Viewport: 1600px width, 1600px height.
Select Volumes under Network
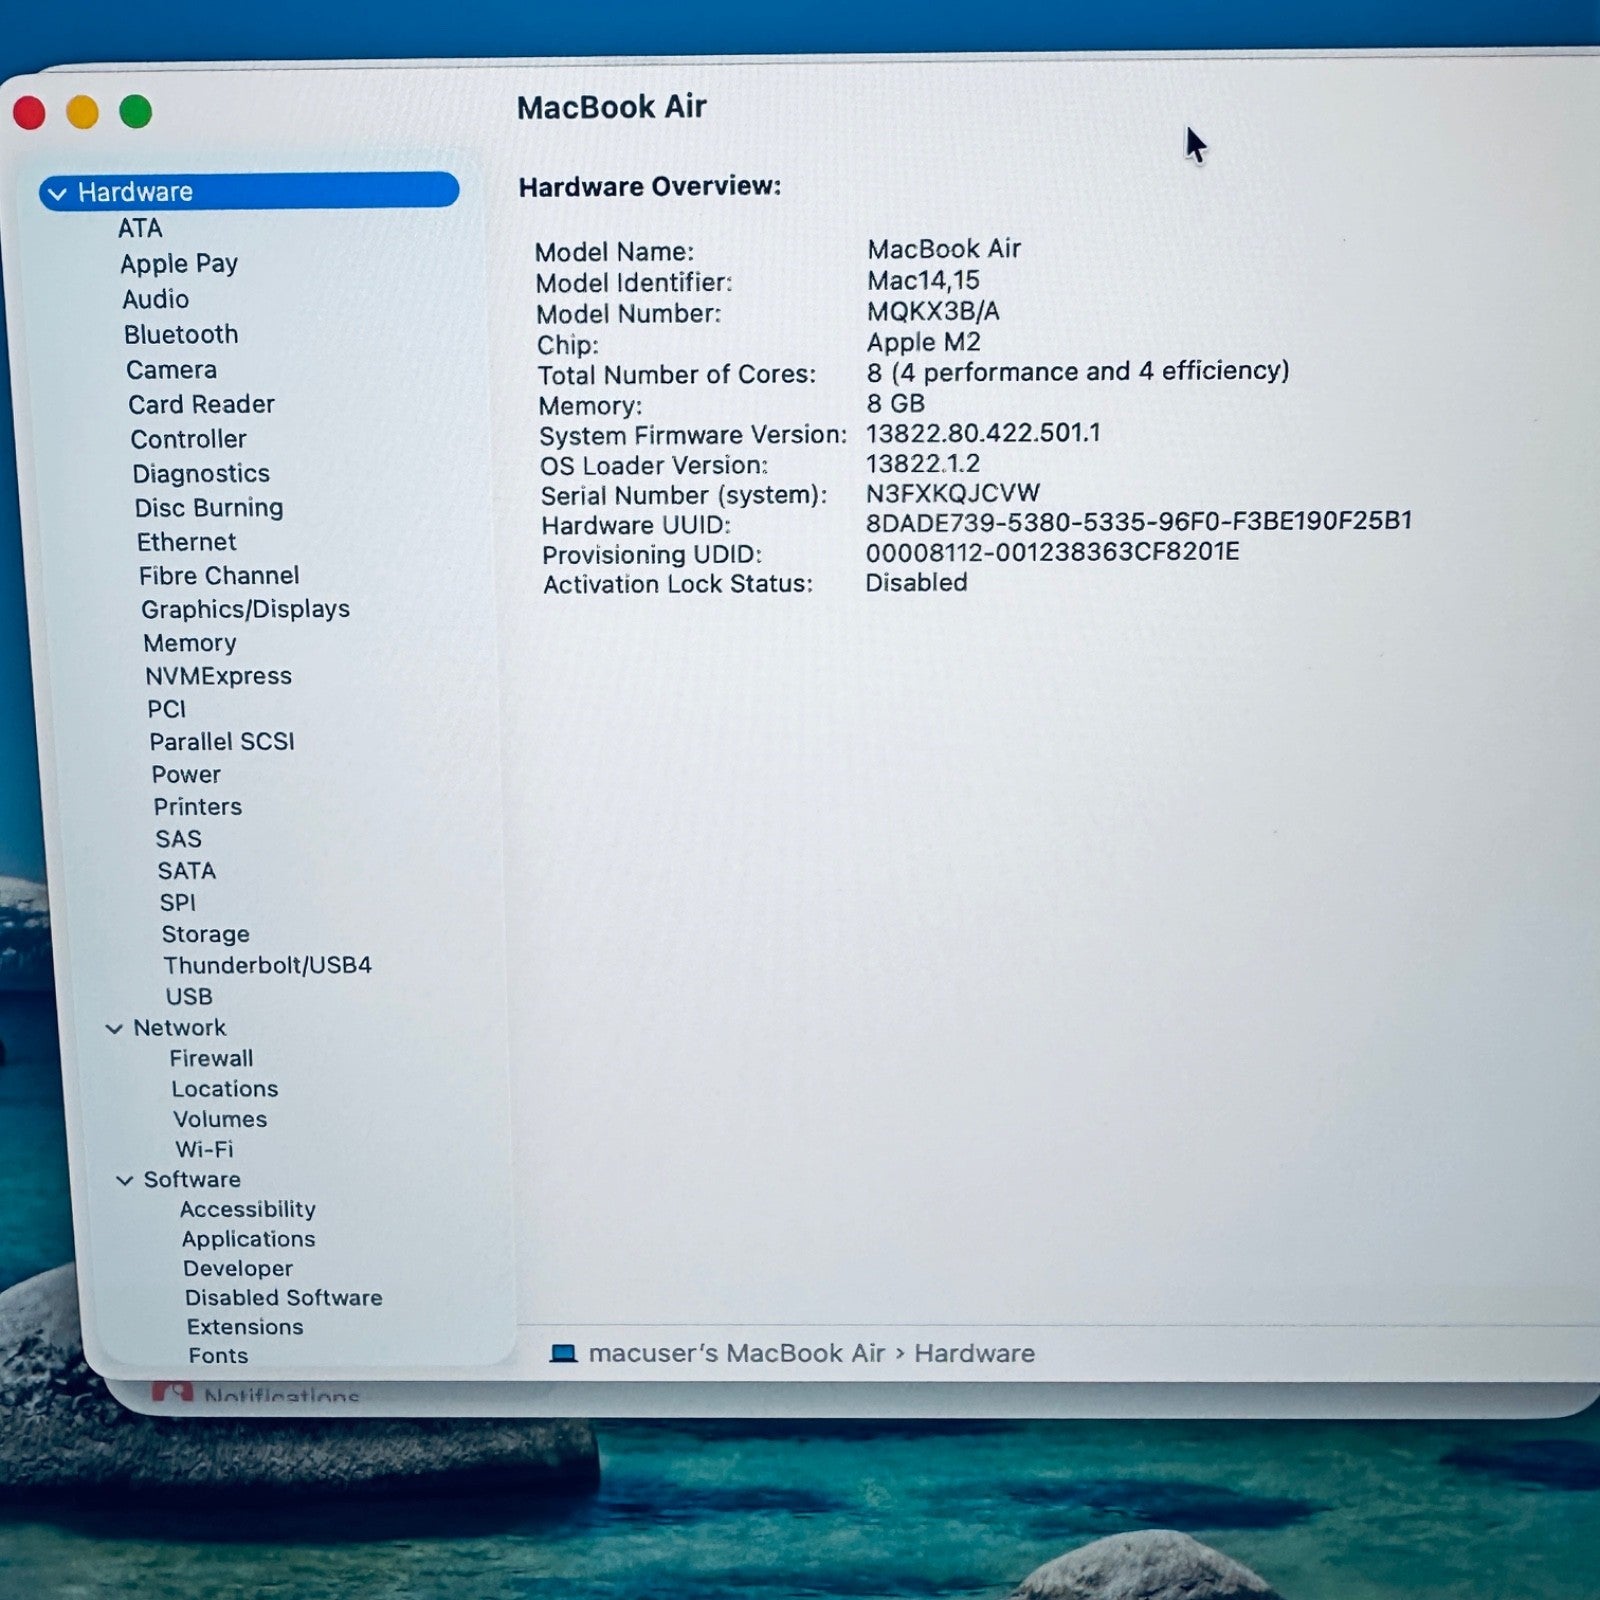tap(220, 1119)
